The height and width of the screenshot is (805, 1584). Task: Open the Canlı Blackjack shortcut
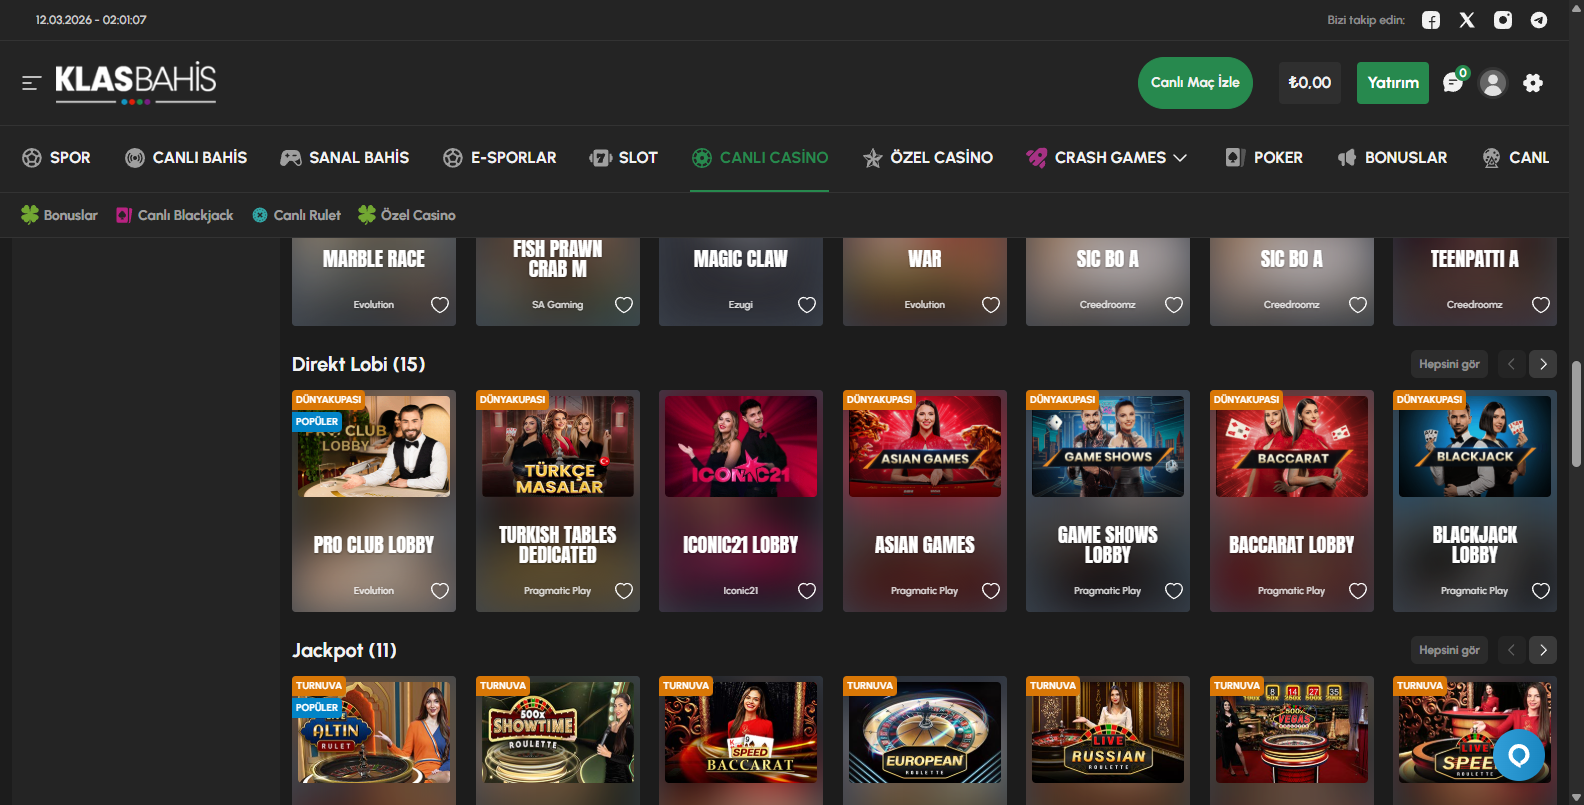coord(175,215)
